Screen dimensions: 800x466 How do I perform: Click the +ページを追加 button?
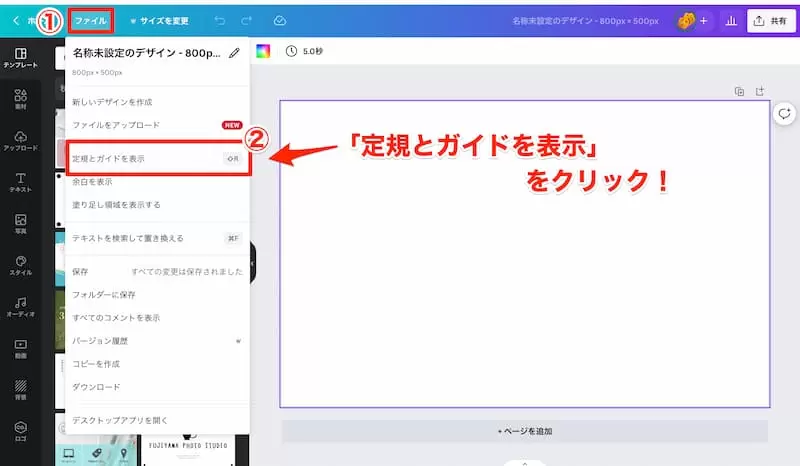coord(525,431)
